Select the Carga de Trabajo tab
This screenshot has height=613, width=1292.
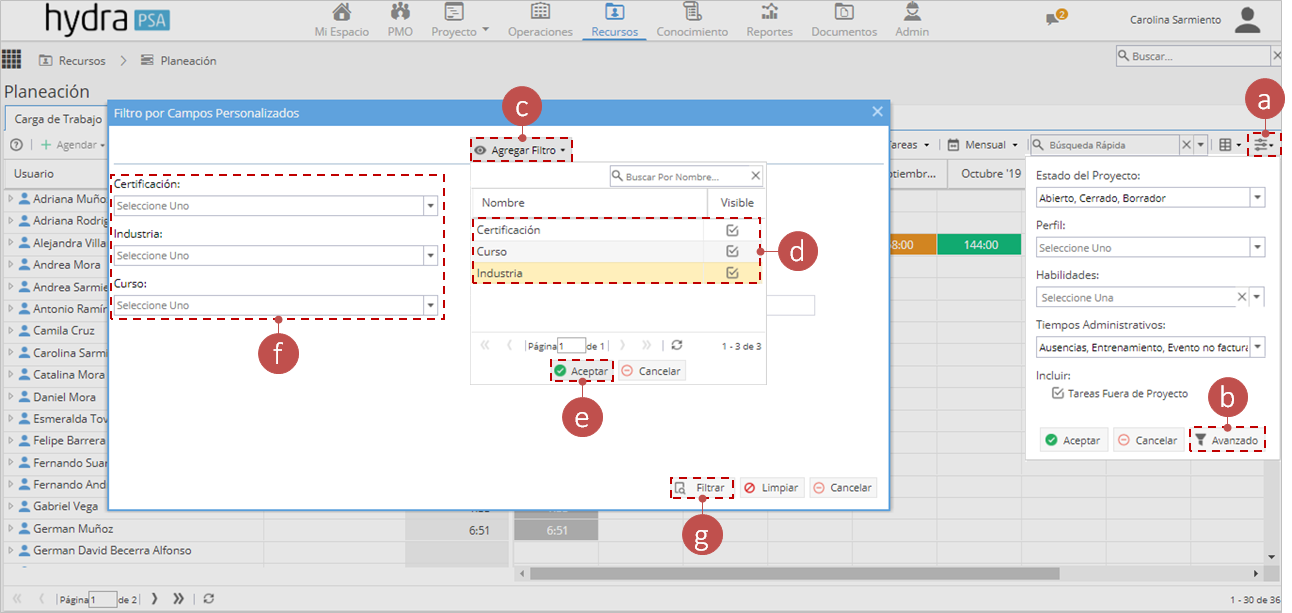[x=58, y=119]
